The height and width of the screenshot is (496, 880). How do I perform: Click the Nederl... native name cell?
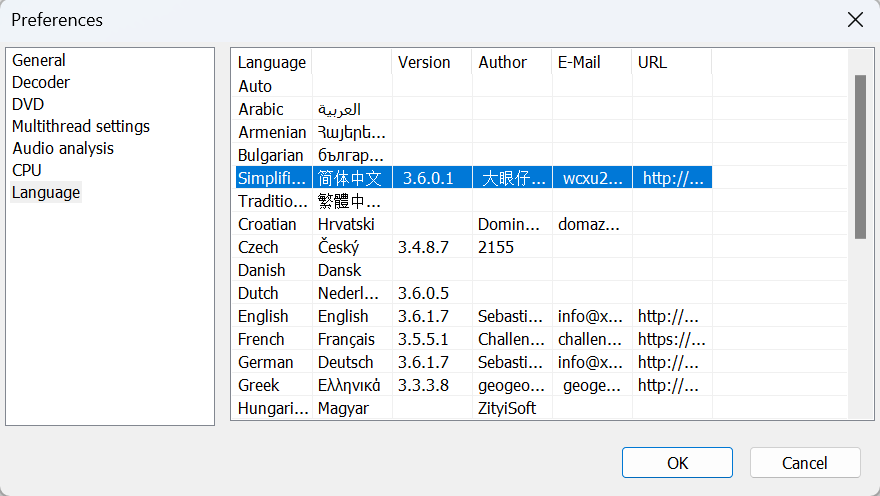click(x=348, y=293)
